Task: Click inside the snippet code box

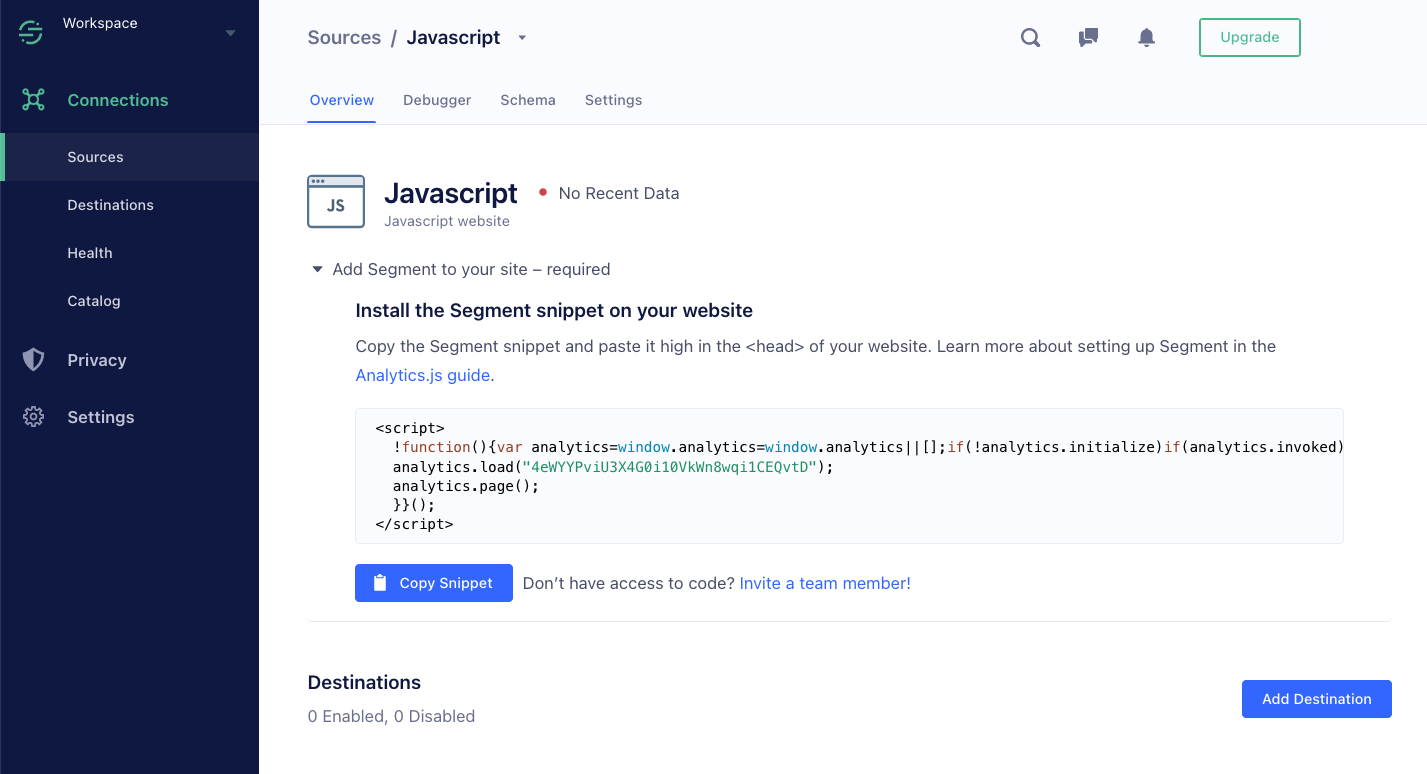Action: [849, 476]
